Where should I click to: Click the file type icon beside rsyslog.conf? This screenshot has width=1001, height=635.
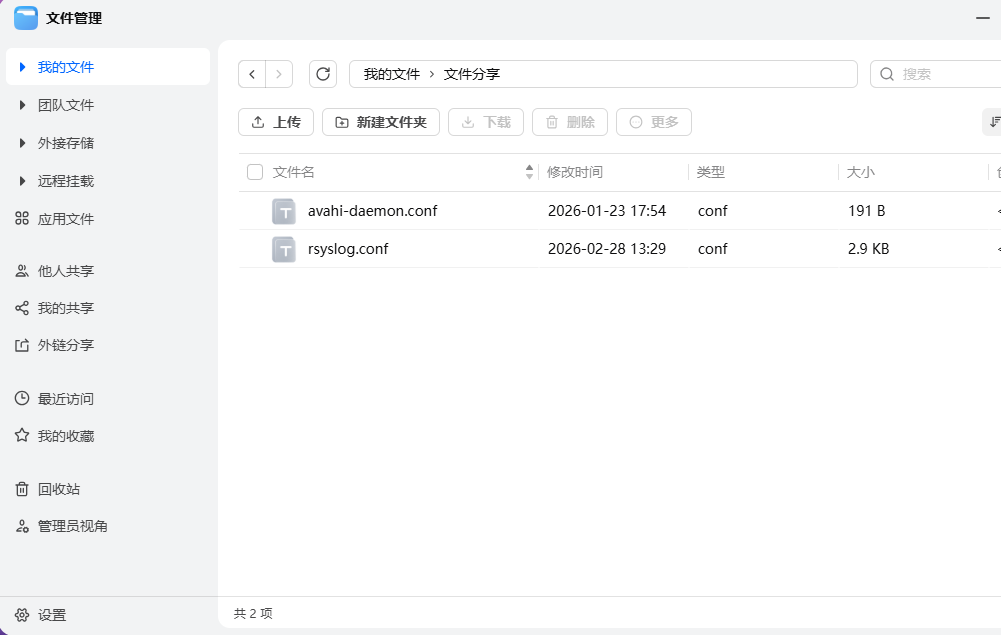pyautogui.click(x=283, y=248)
